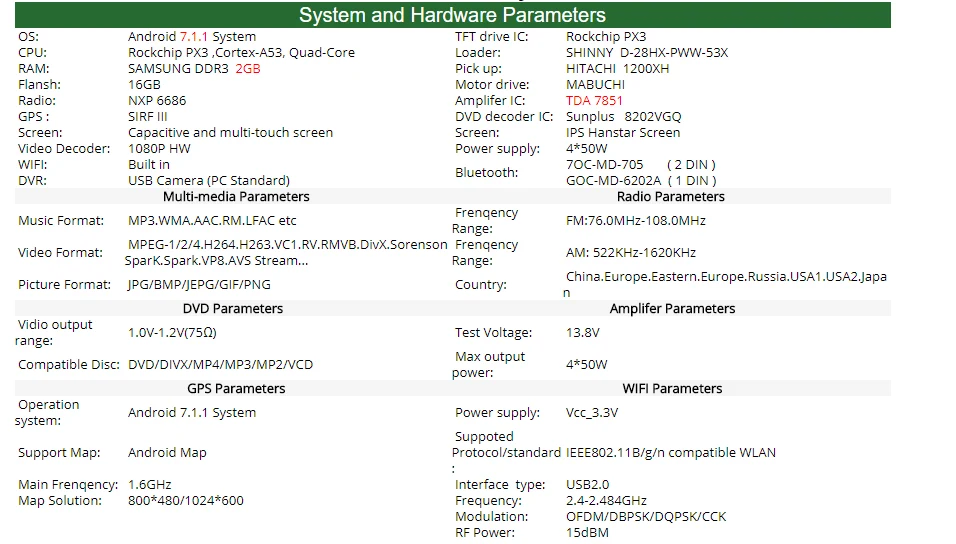
Task: Select the Built in WIFI value
Action: (149, 165)
